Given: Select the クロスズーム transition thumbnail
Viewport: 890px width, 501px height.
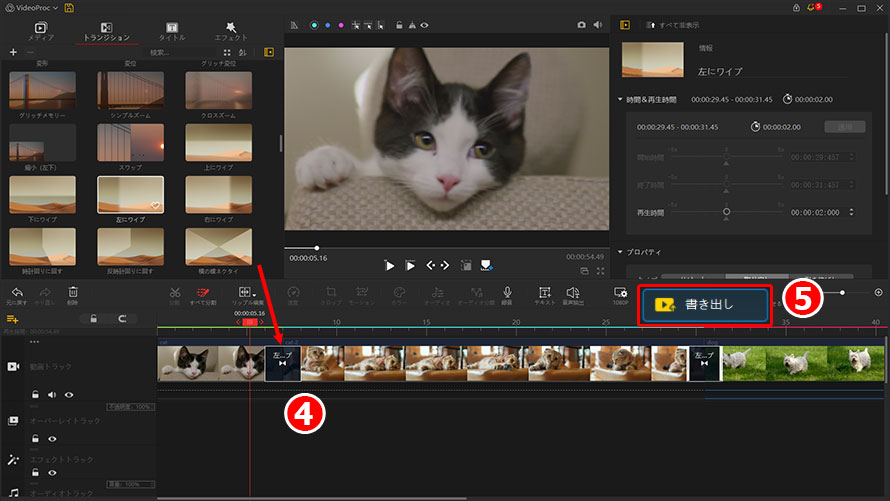Looking at the screenshot, I should tap(219, 90).
